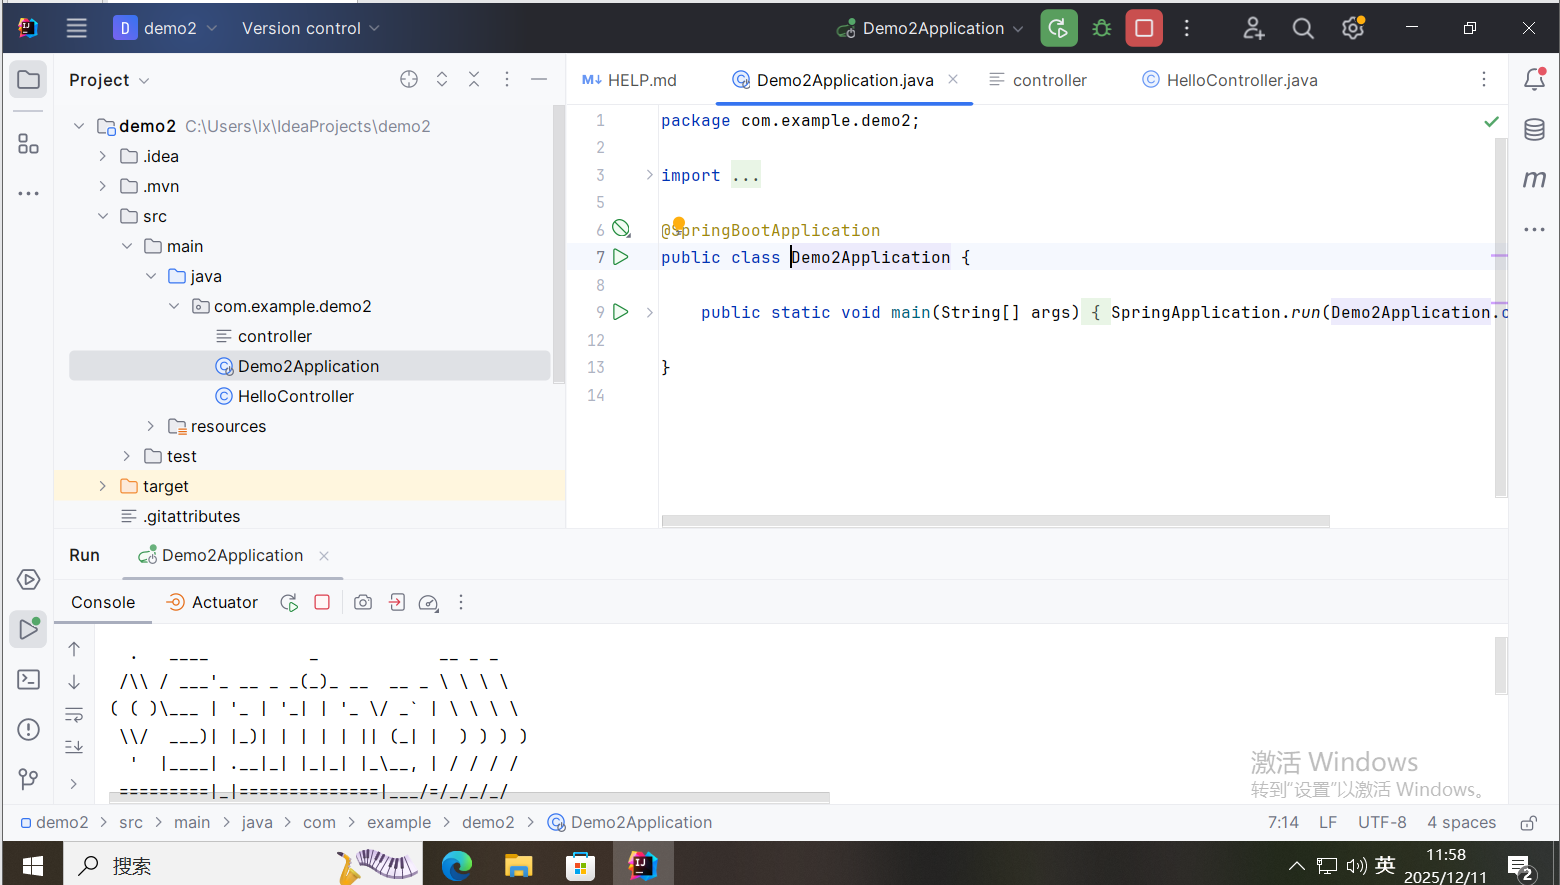Take thread dump camera icon
Image resolution: width=1560 pixels, height=885 pixels.
pos(363,602)
